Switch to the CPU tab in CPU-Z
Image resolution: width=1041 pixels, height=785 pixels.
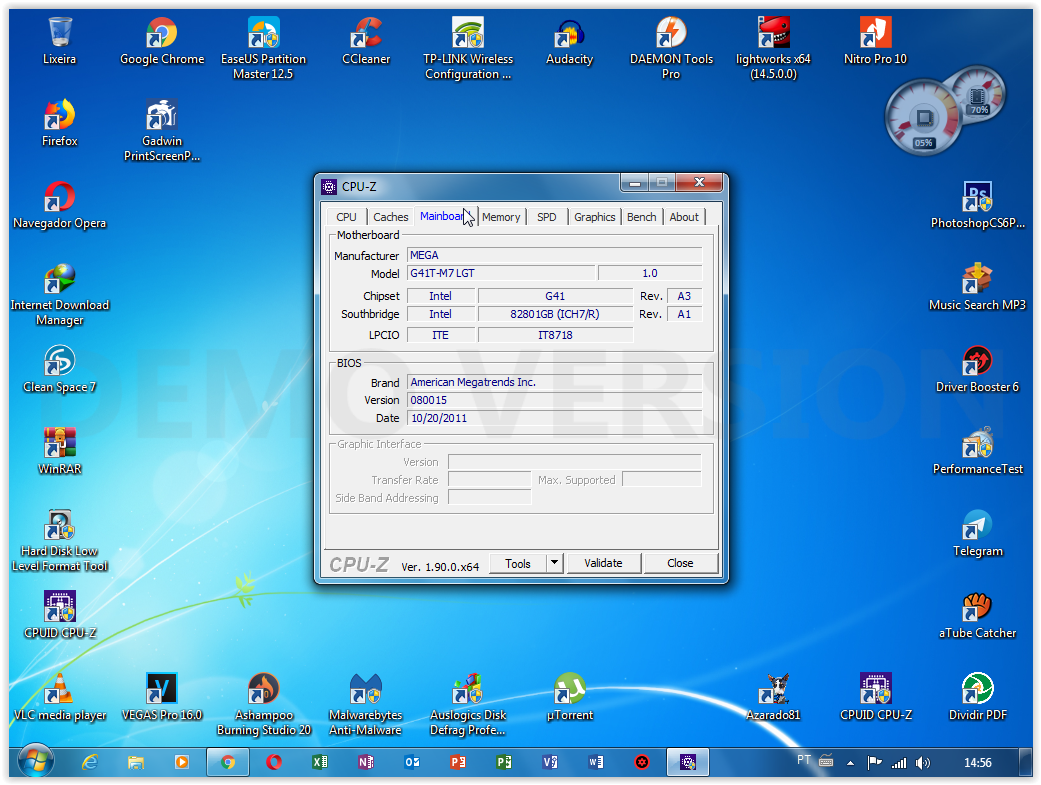click(346, 217)
